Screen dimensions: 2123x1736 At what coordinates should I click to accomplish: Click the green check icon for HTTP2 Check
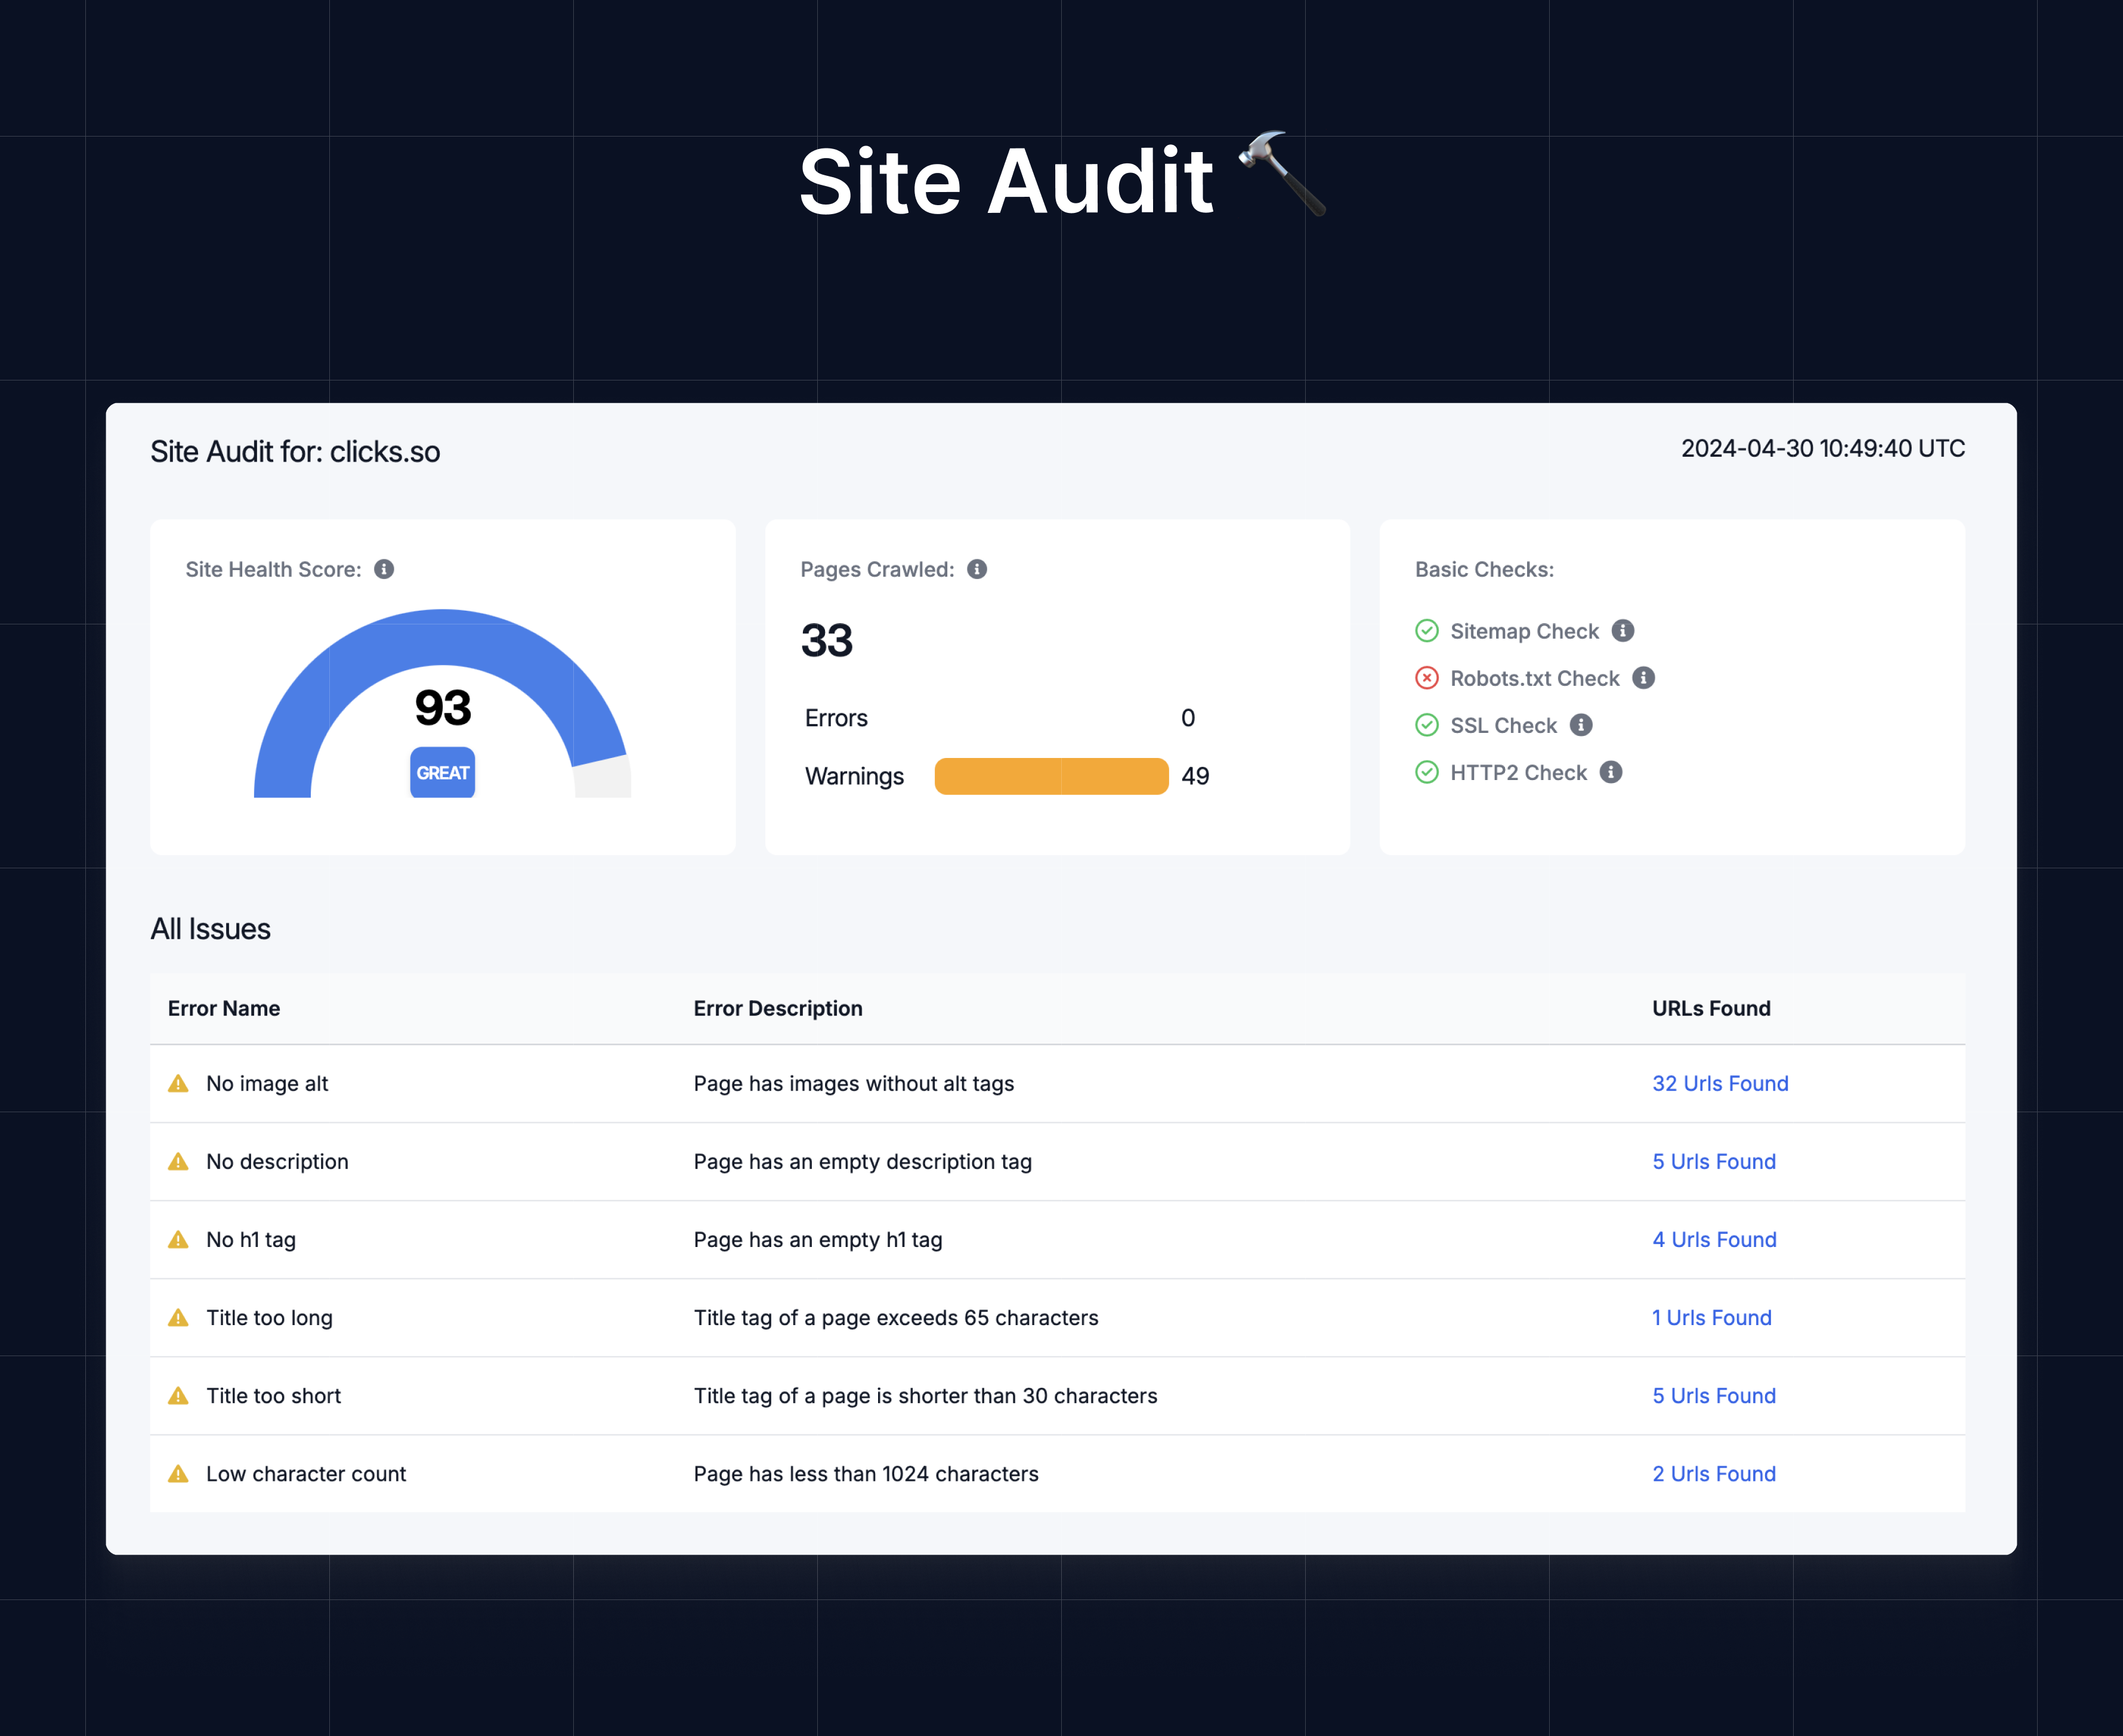coord(1427,772)
